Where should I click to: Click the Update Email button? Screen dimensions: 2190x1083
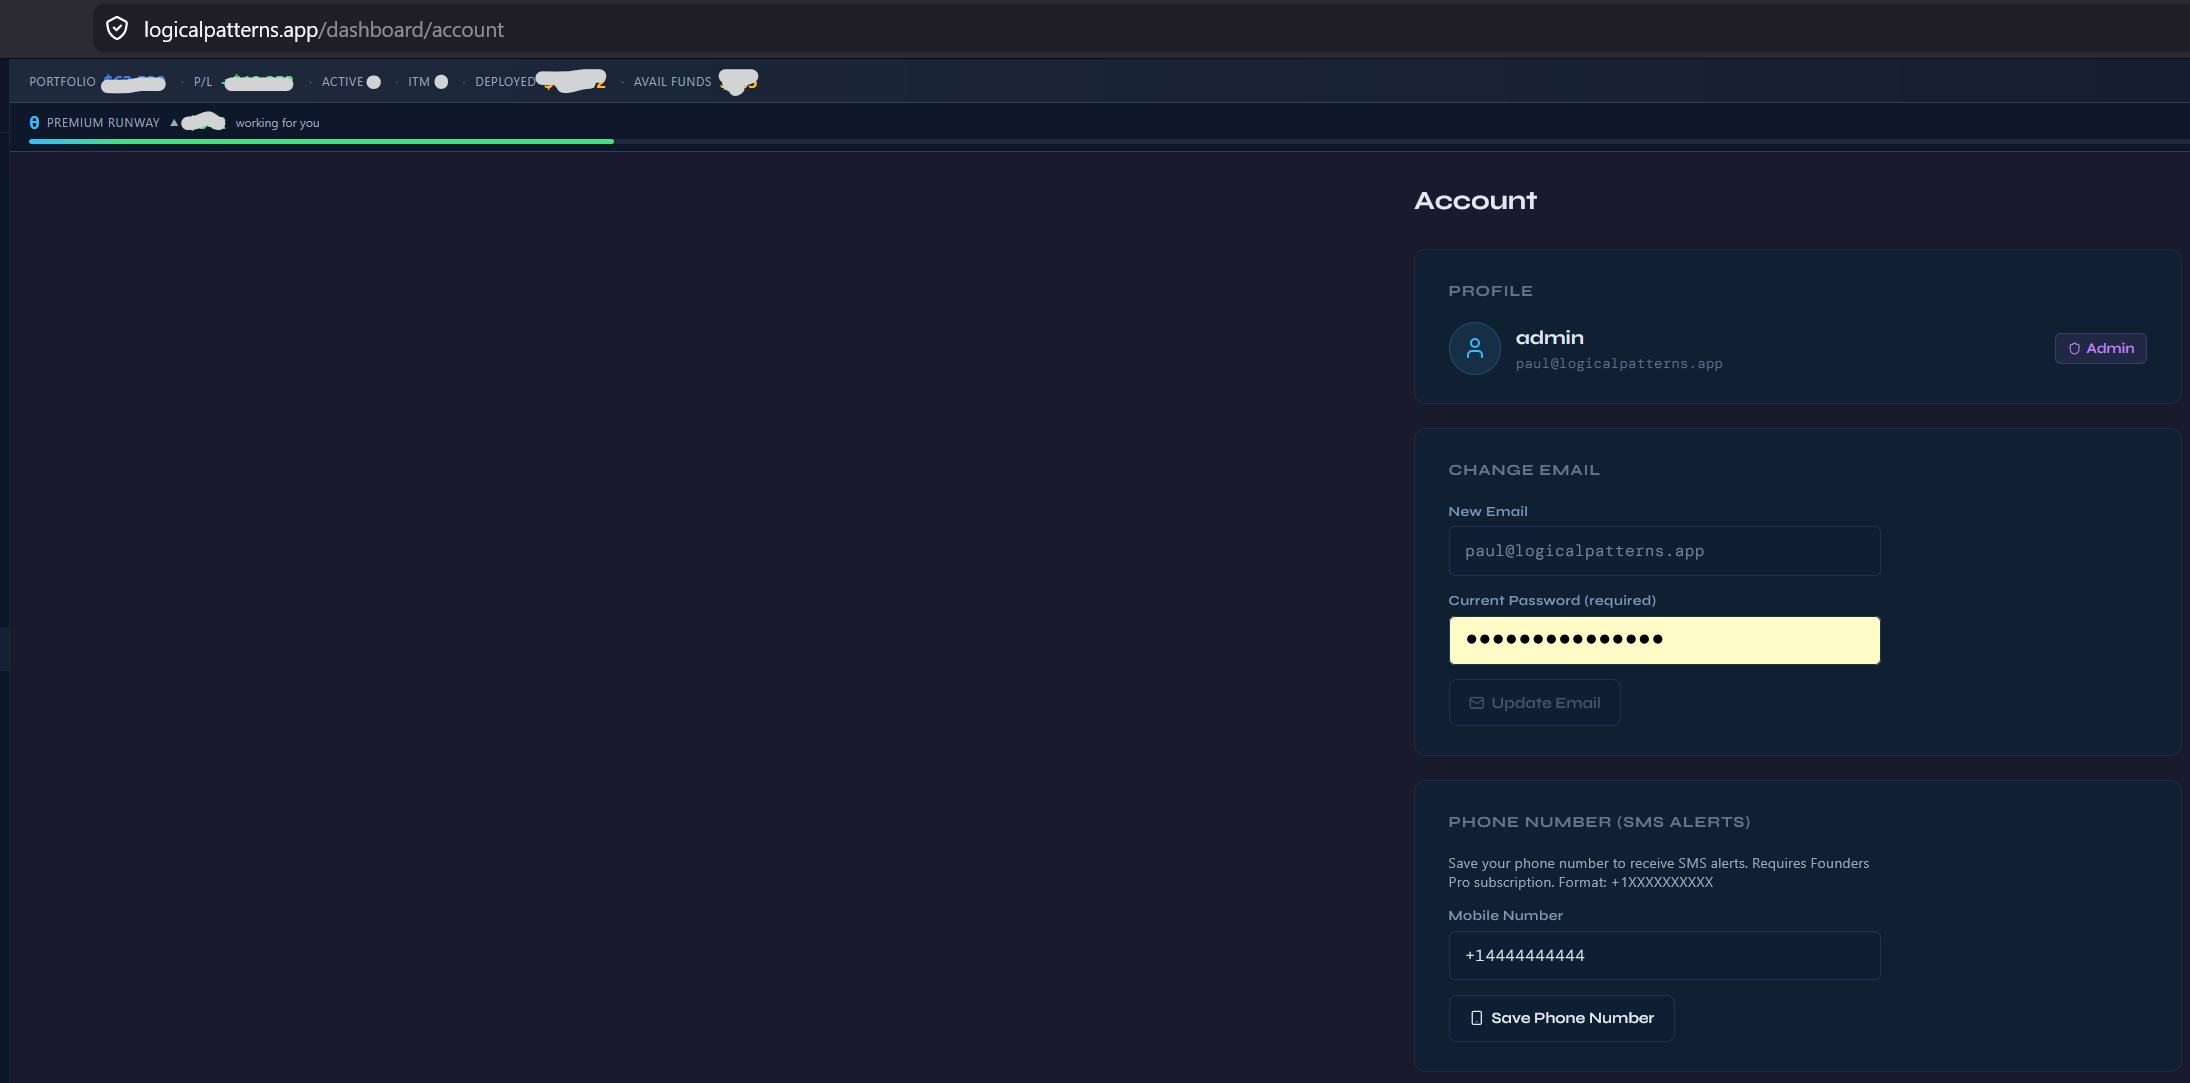(1534, 703)
